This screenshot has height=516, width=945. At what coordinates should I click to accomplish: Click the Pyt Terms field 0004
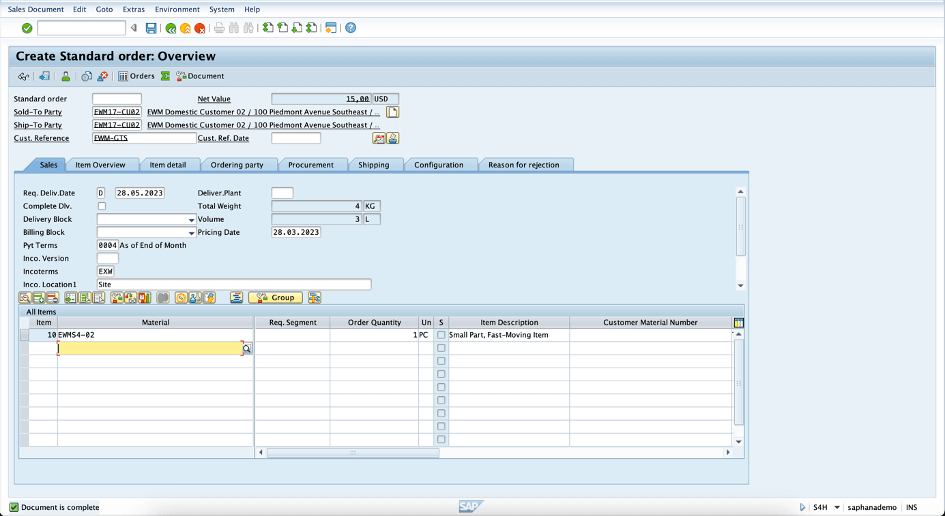pos(107,245)
